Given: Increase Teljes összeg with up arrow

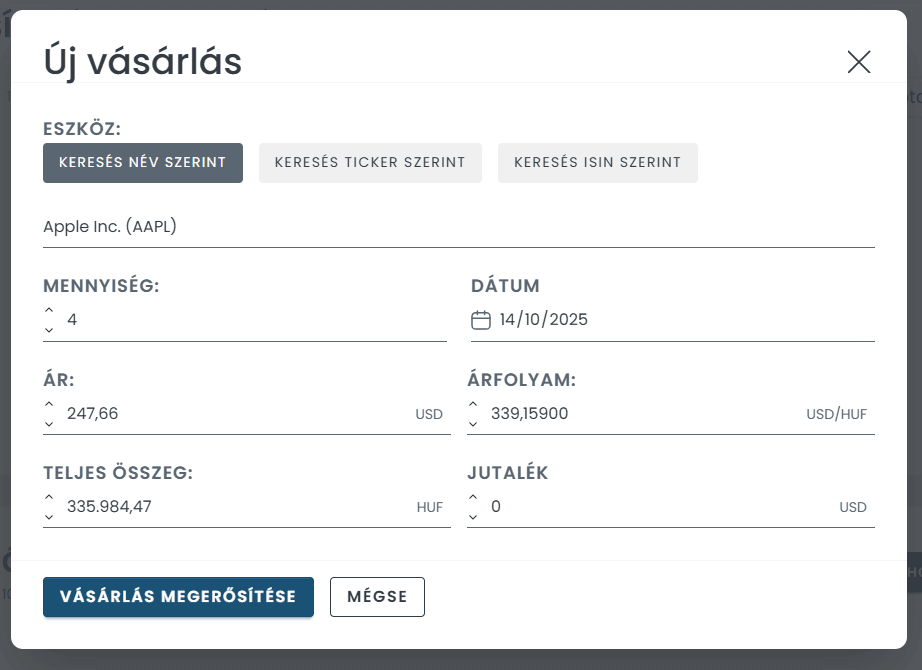Looking at the screenshot, I should pos(50,497).
